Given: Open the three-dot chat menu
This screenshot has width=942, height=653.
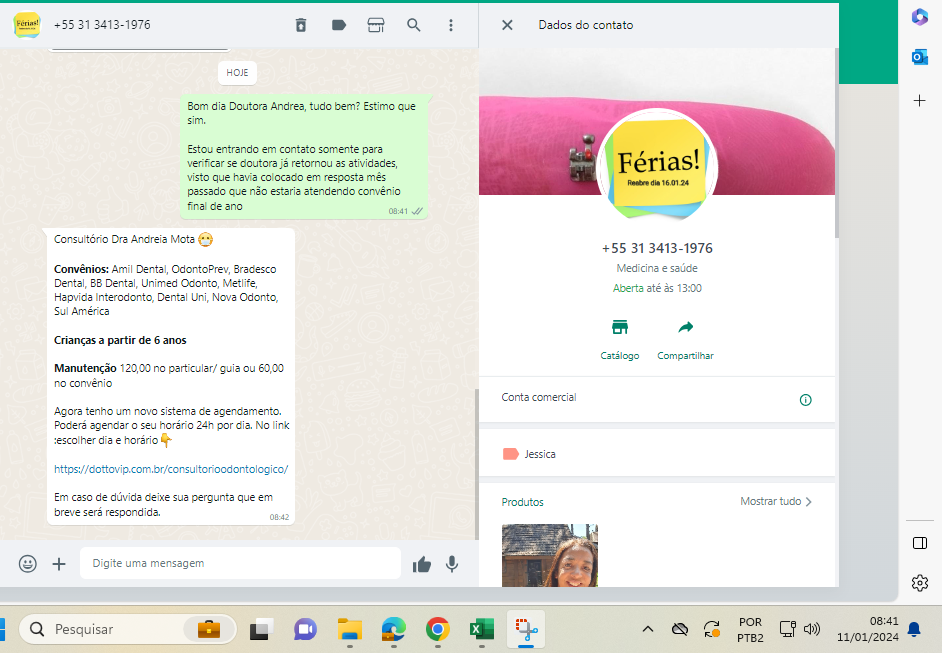Looking at the screenshot, I should tap(451, 25).
